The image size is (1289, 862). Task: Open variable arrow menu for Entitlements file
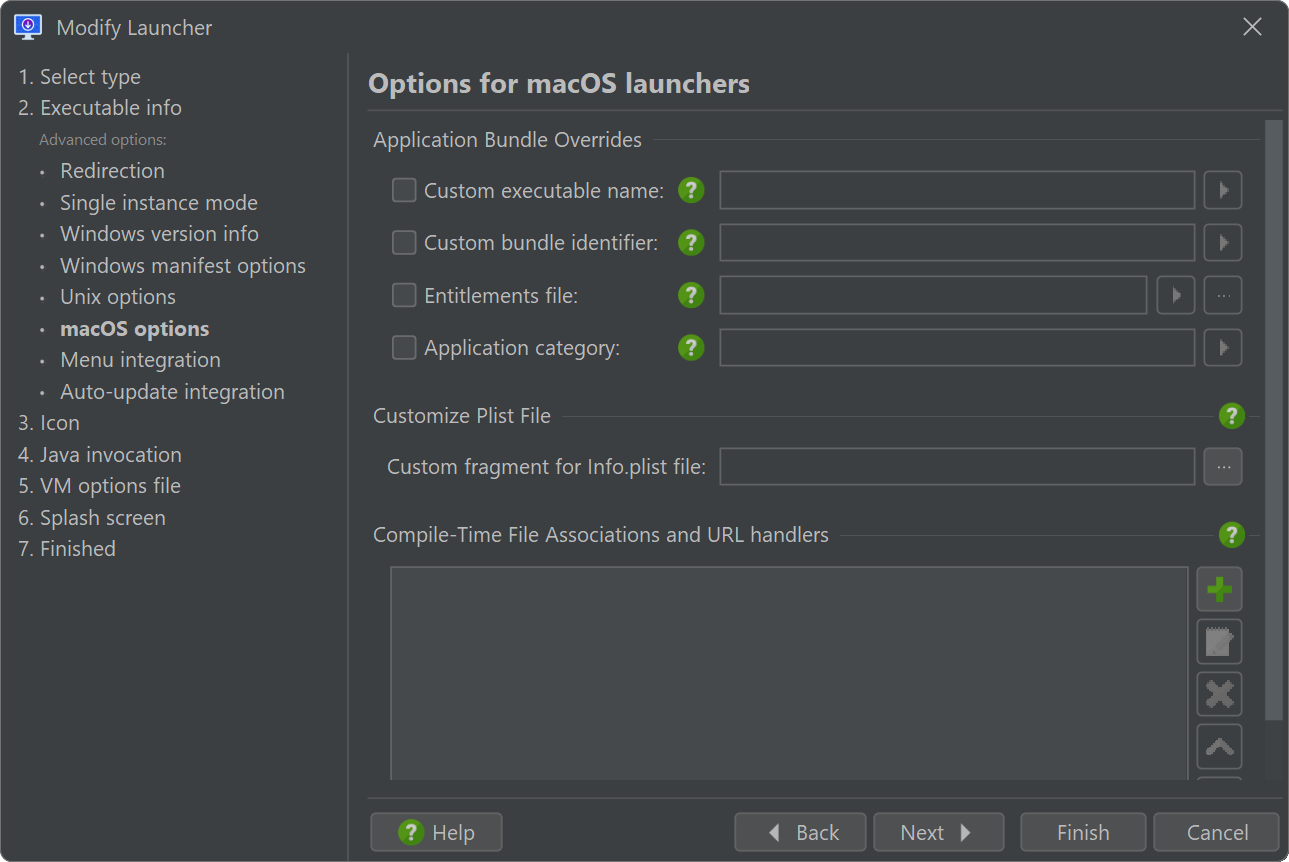(x=1176, y=295)
